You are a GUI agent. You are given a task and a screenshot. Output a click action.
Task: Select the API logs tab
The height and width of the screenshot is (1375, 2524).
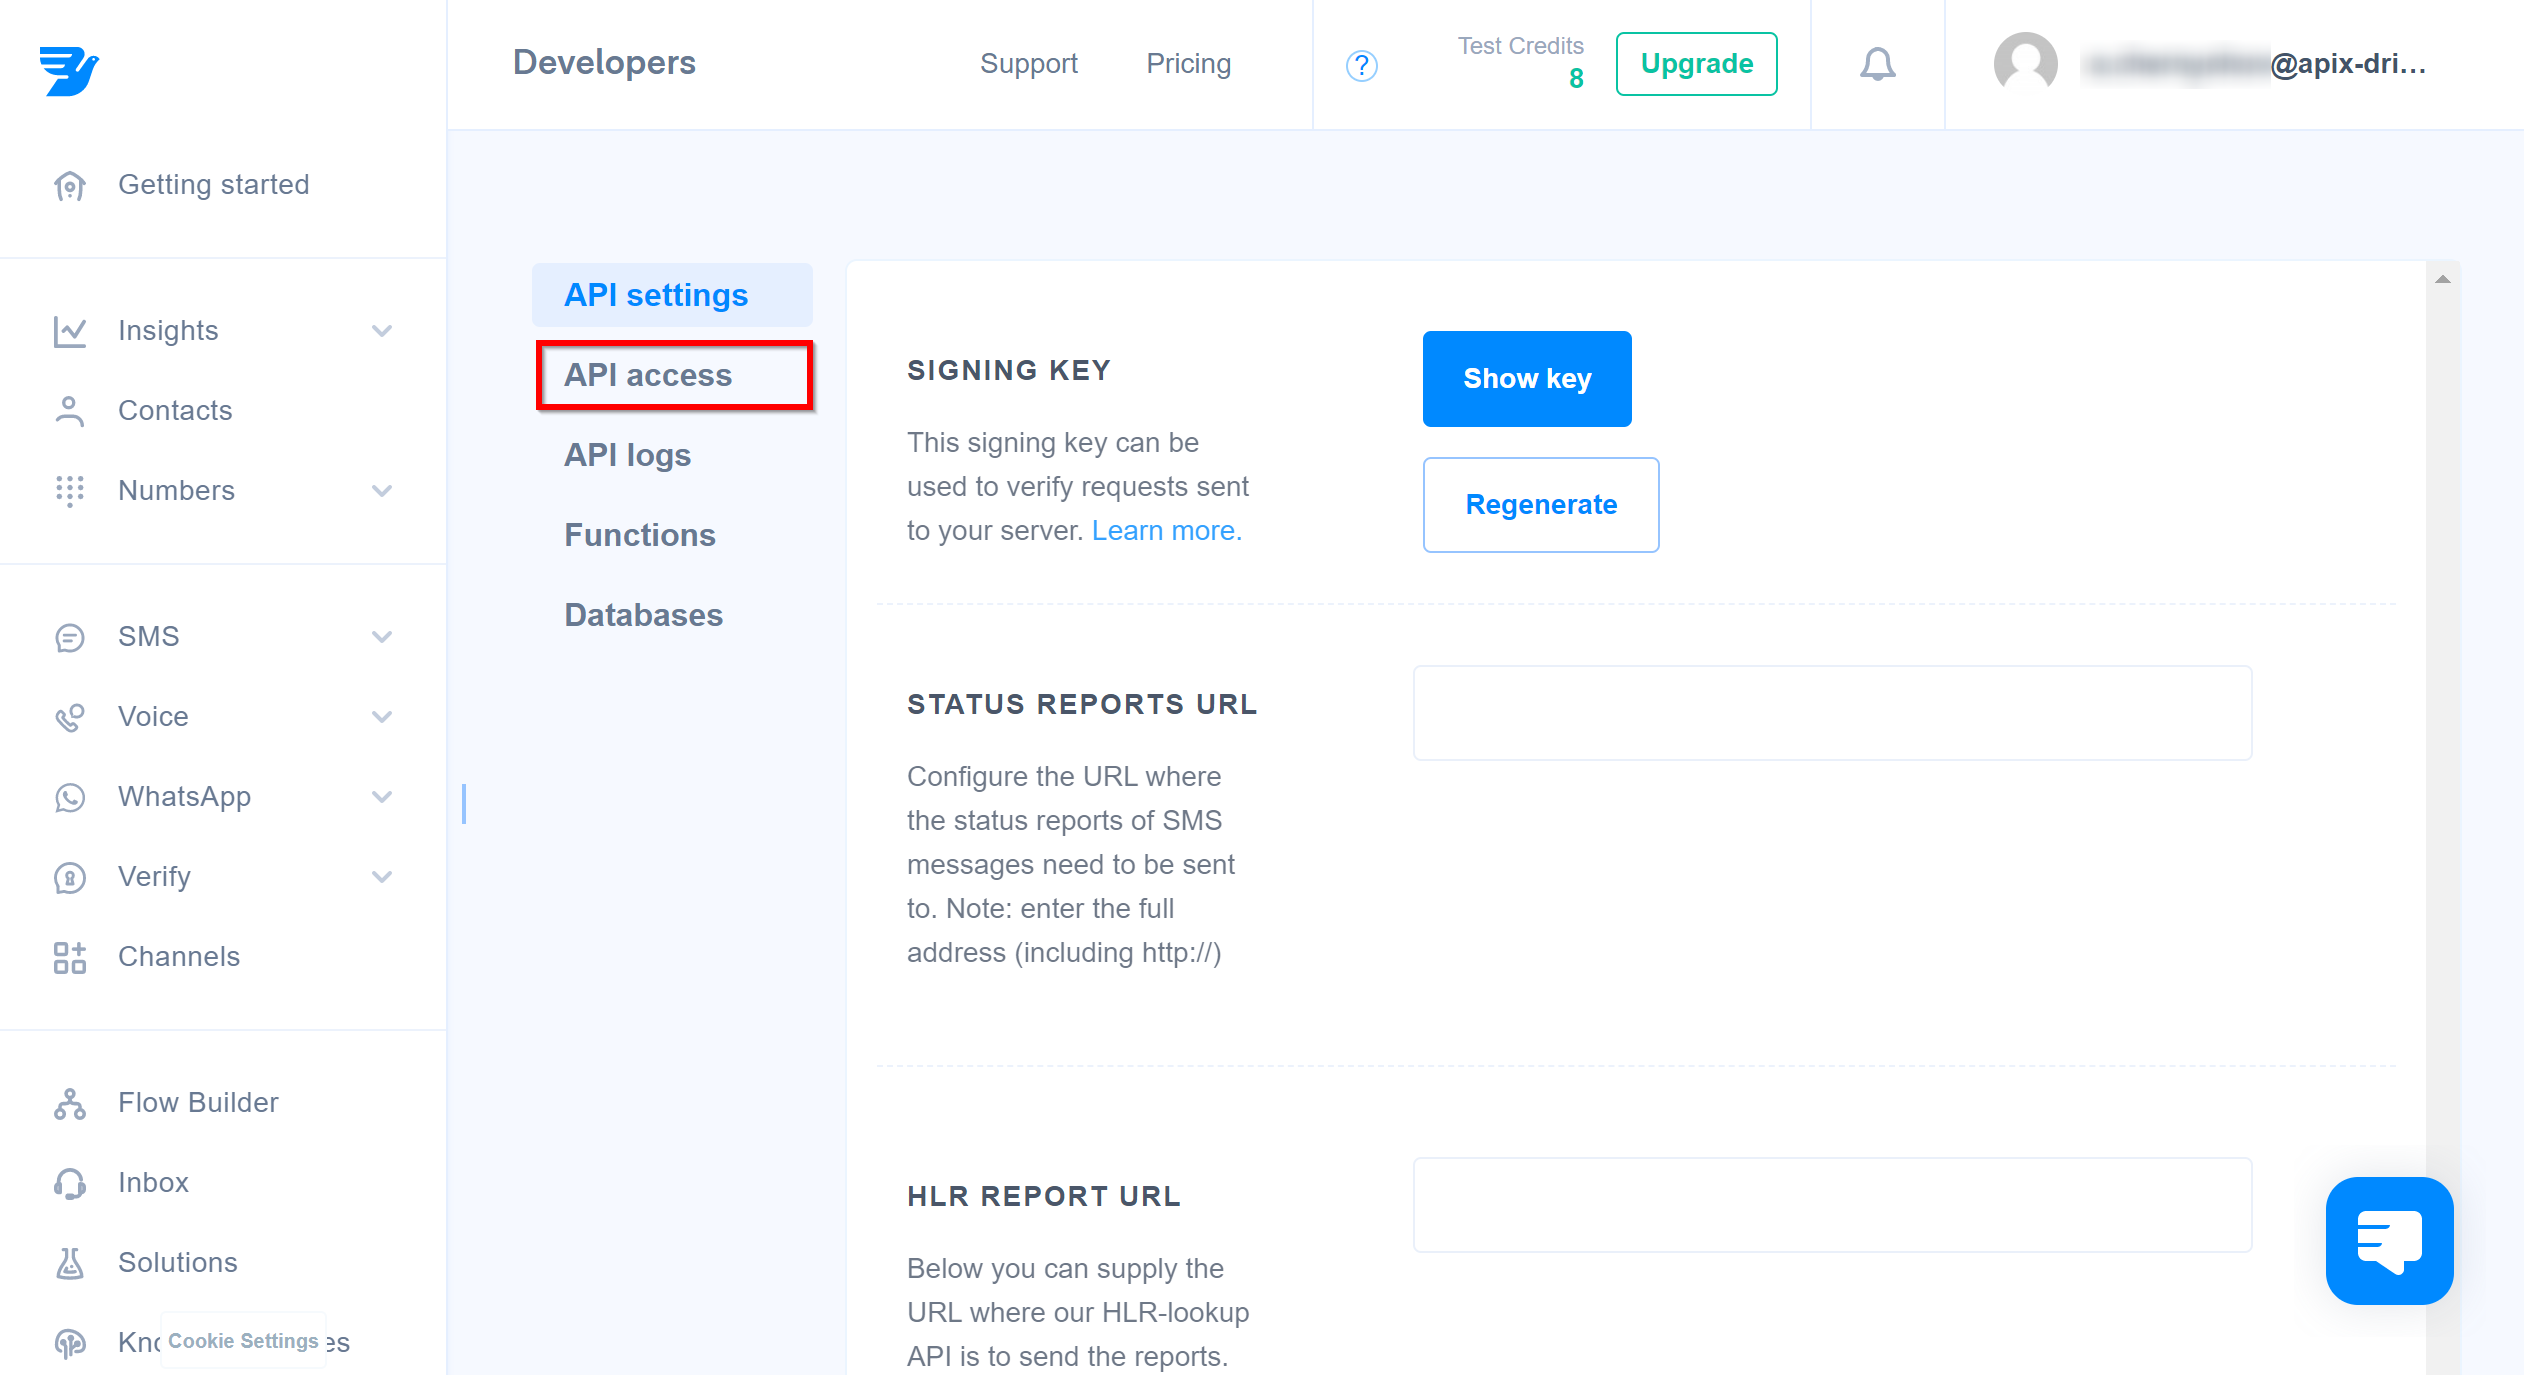point(628,454)
